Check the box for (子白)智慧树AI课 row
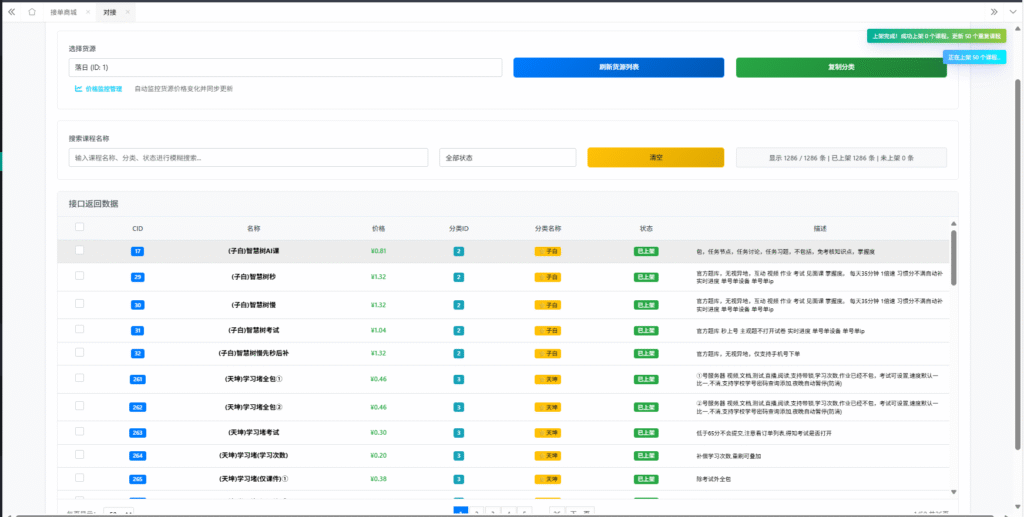This screenshot has width=1024, height=517. (80, 251)
